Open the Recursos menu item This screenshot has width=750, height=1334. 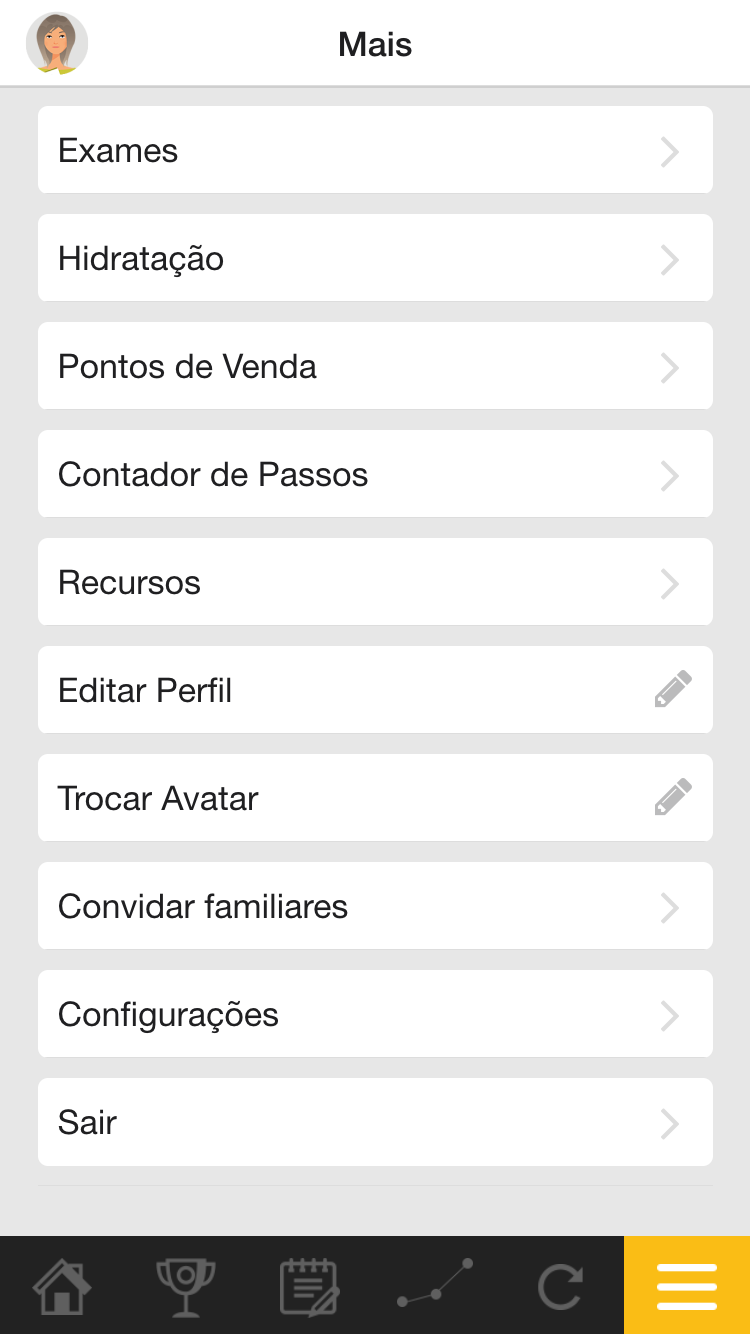pos(130,583)
